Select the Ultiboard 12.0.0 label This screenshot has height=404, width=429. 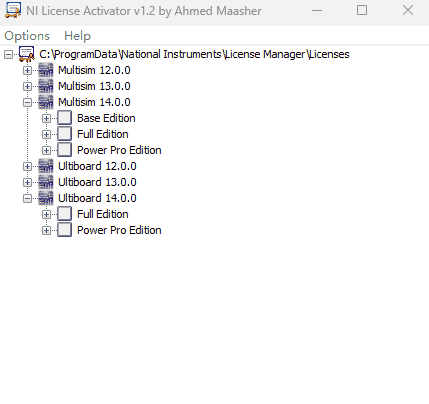tap(97, 166)
